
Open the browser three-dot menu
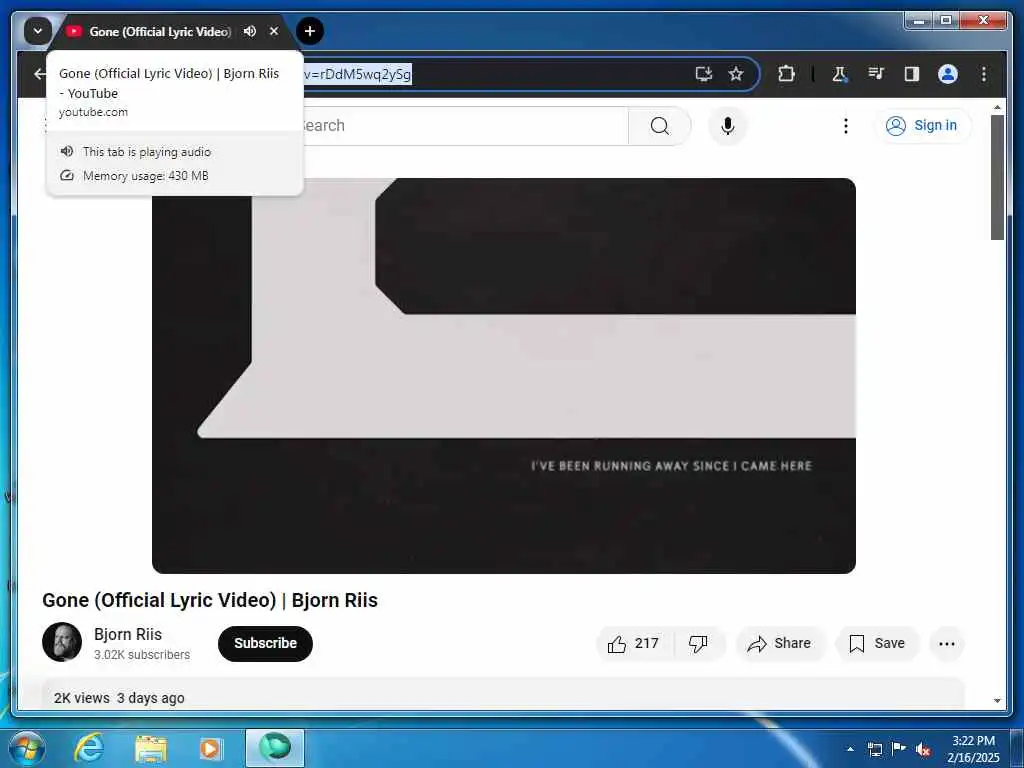pos(984,74)
